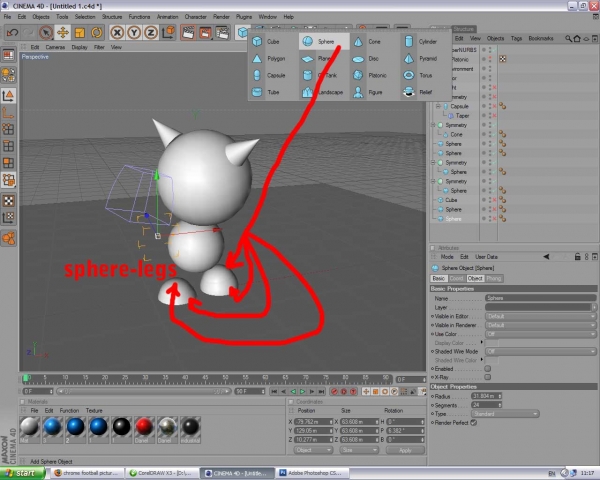
Task: Open the Visible in Editor dropdown
Action: [x=541, y=316]
